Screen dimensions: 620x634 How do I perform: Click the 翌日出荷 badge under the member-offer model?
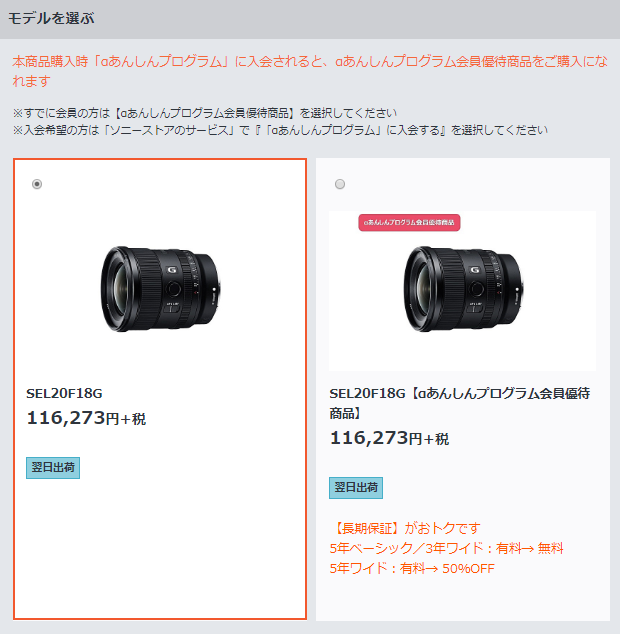pos(356,488)
